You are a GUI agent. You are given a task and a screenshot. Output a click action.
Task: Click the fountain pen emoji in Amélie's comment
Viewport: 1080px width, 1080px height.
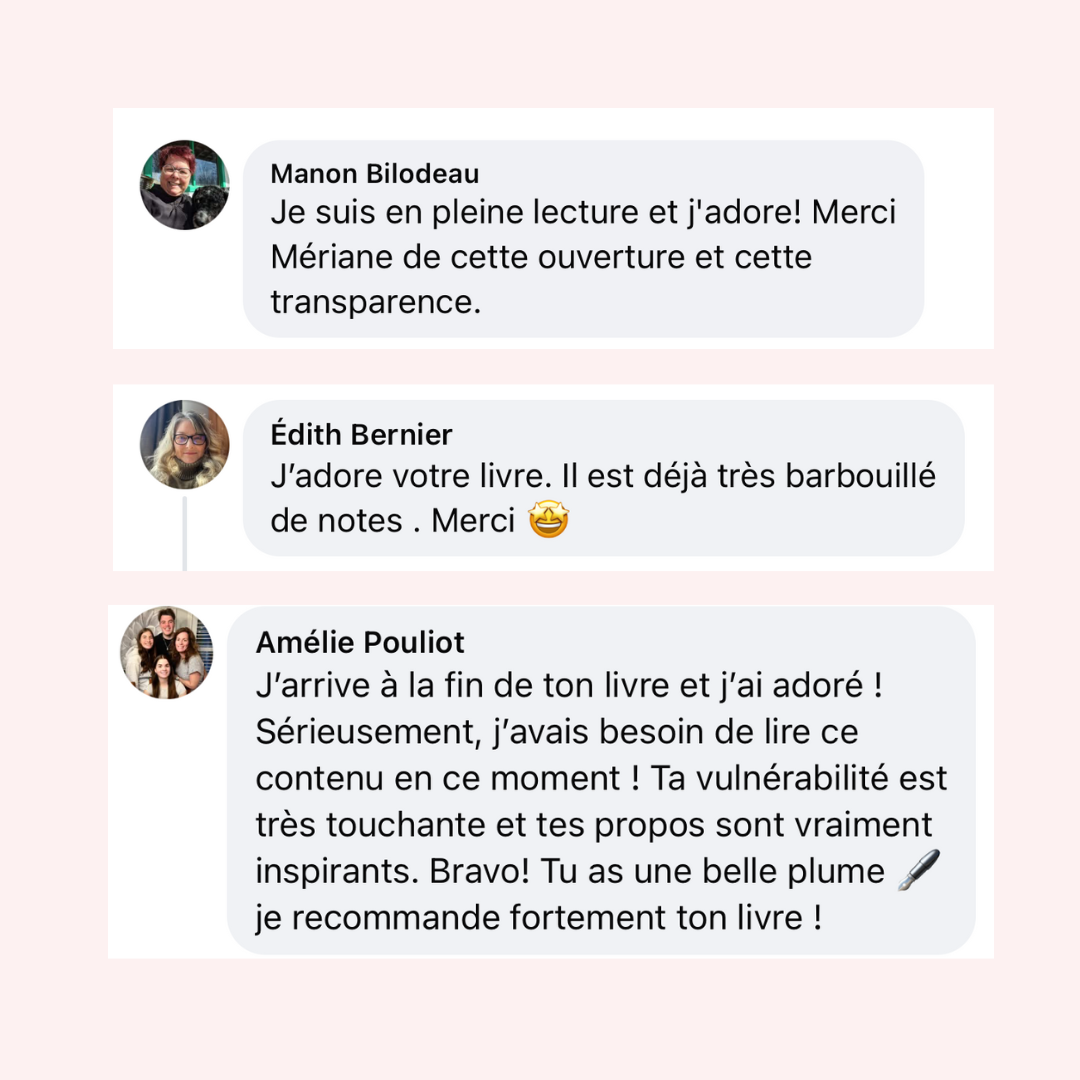[919, 870]
